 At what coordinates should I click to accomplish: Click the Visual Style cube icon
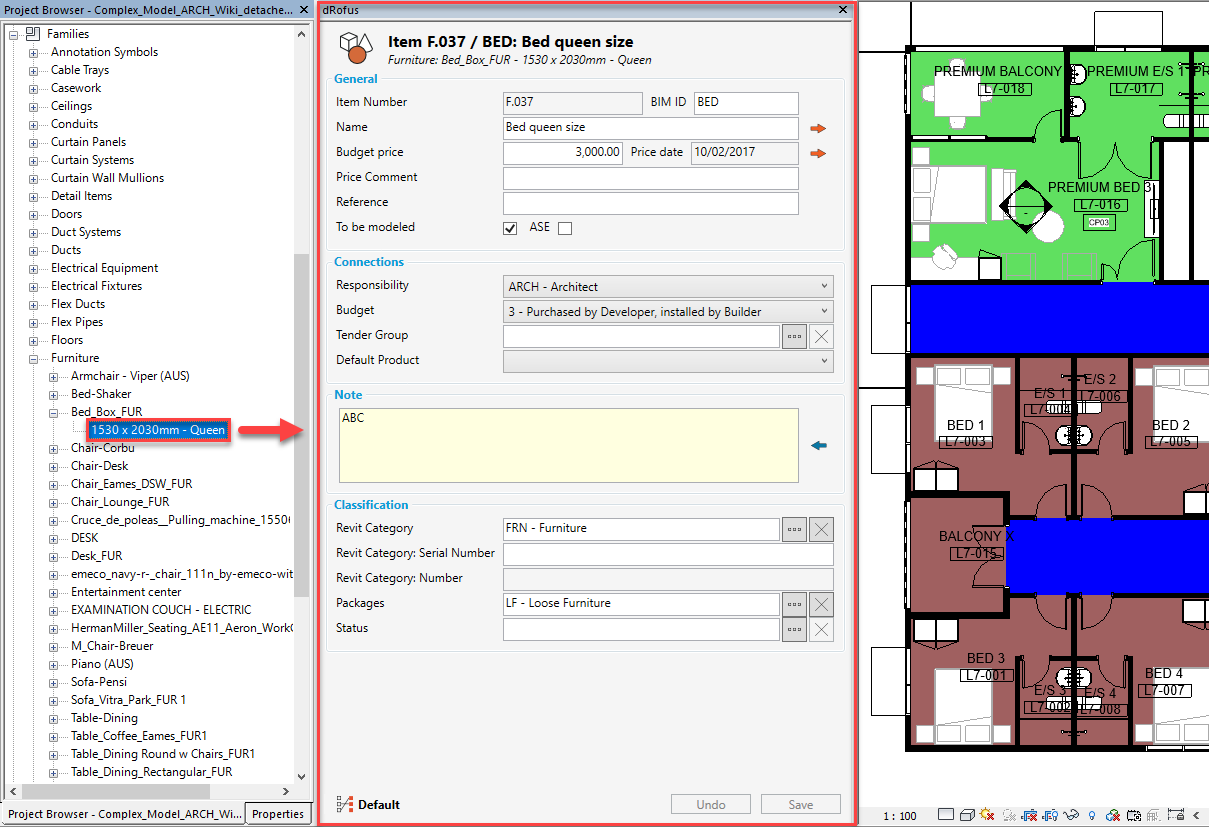tap(966, 815)
